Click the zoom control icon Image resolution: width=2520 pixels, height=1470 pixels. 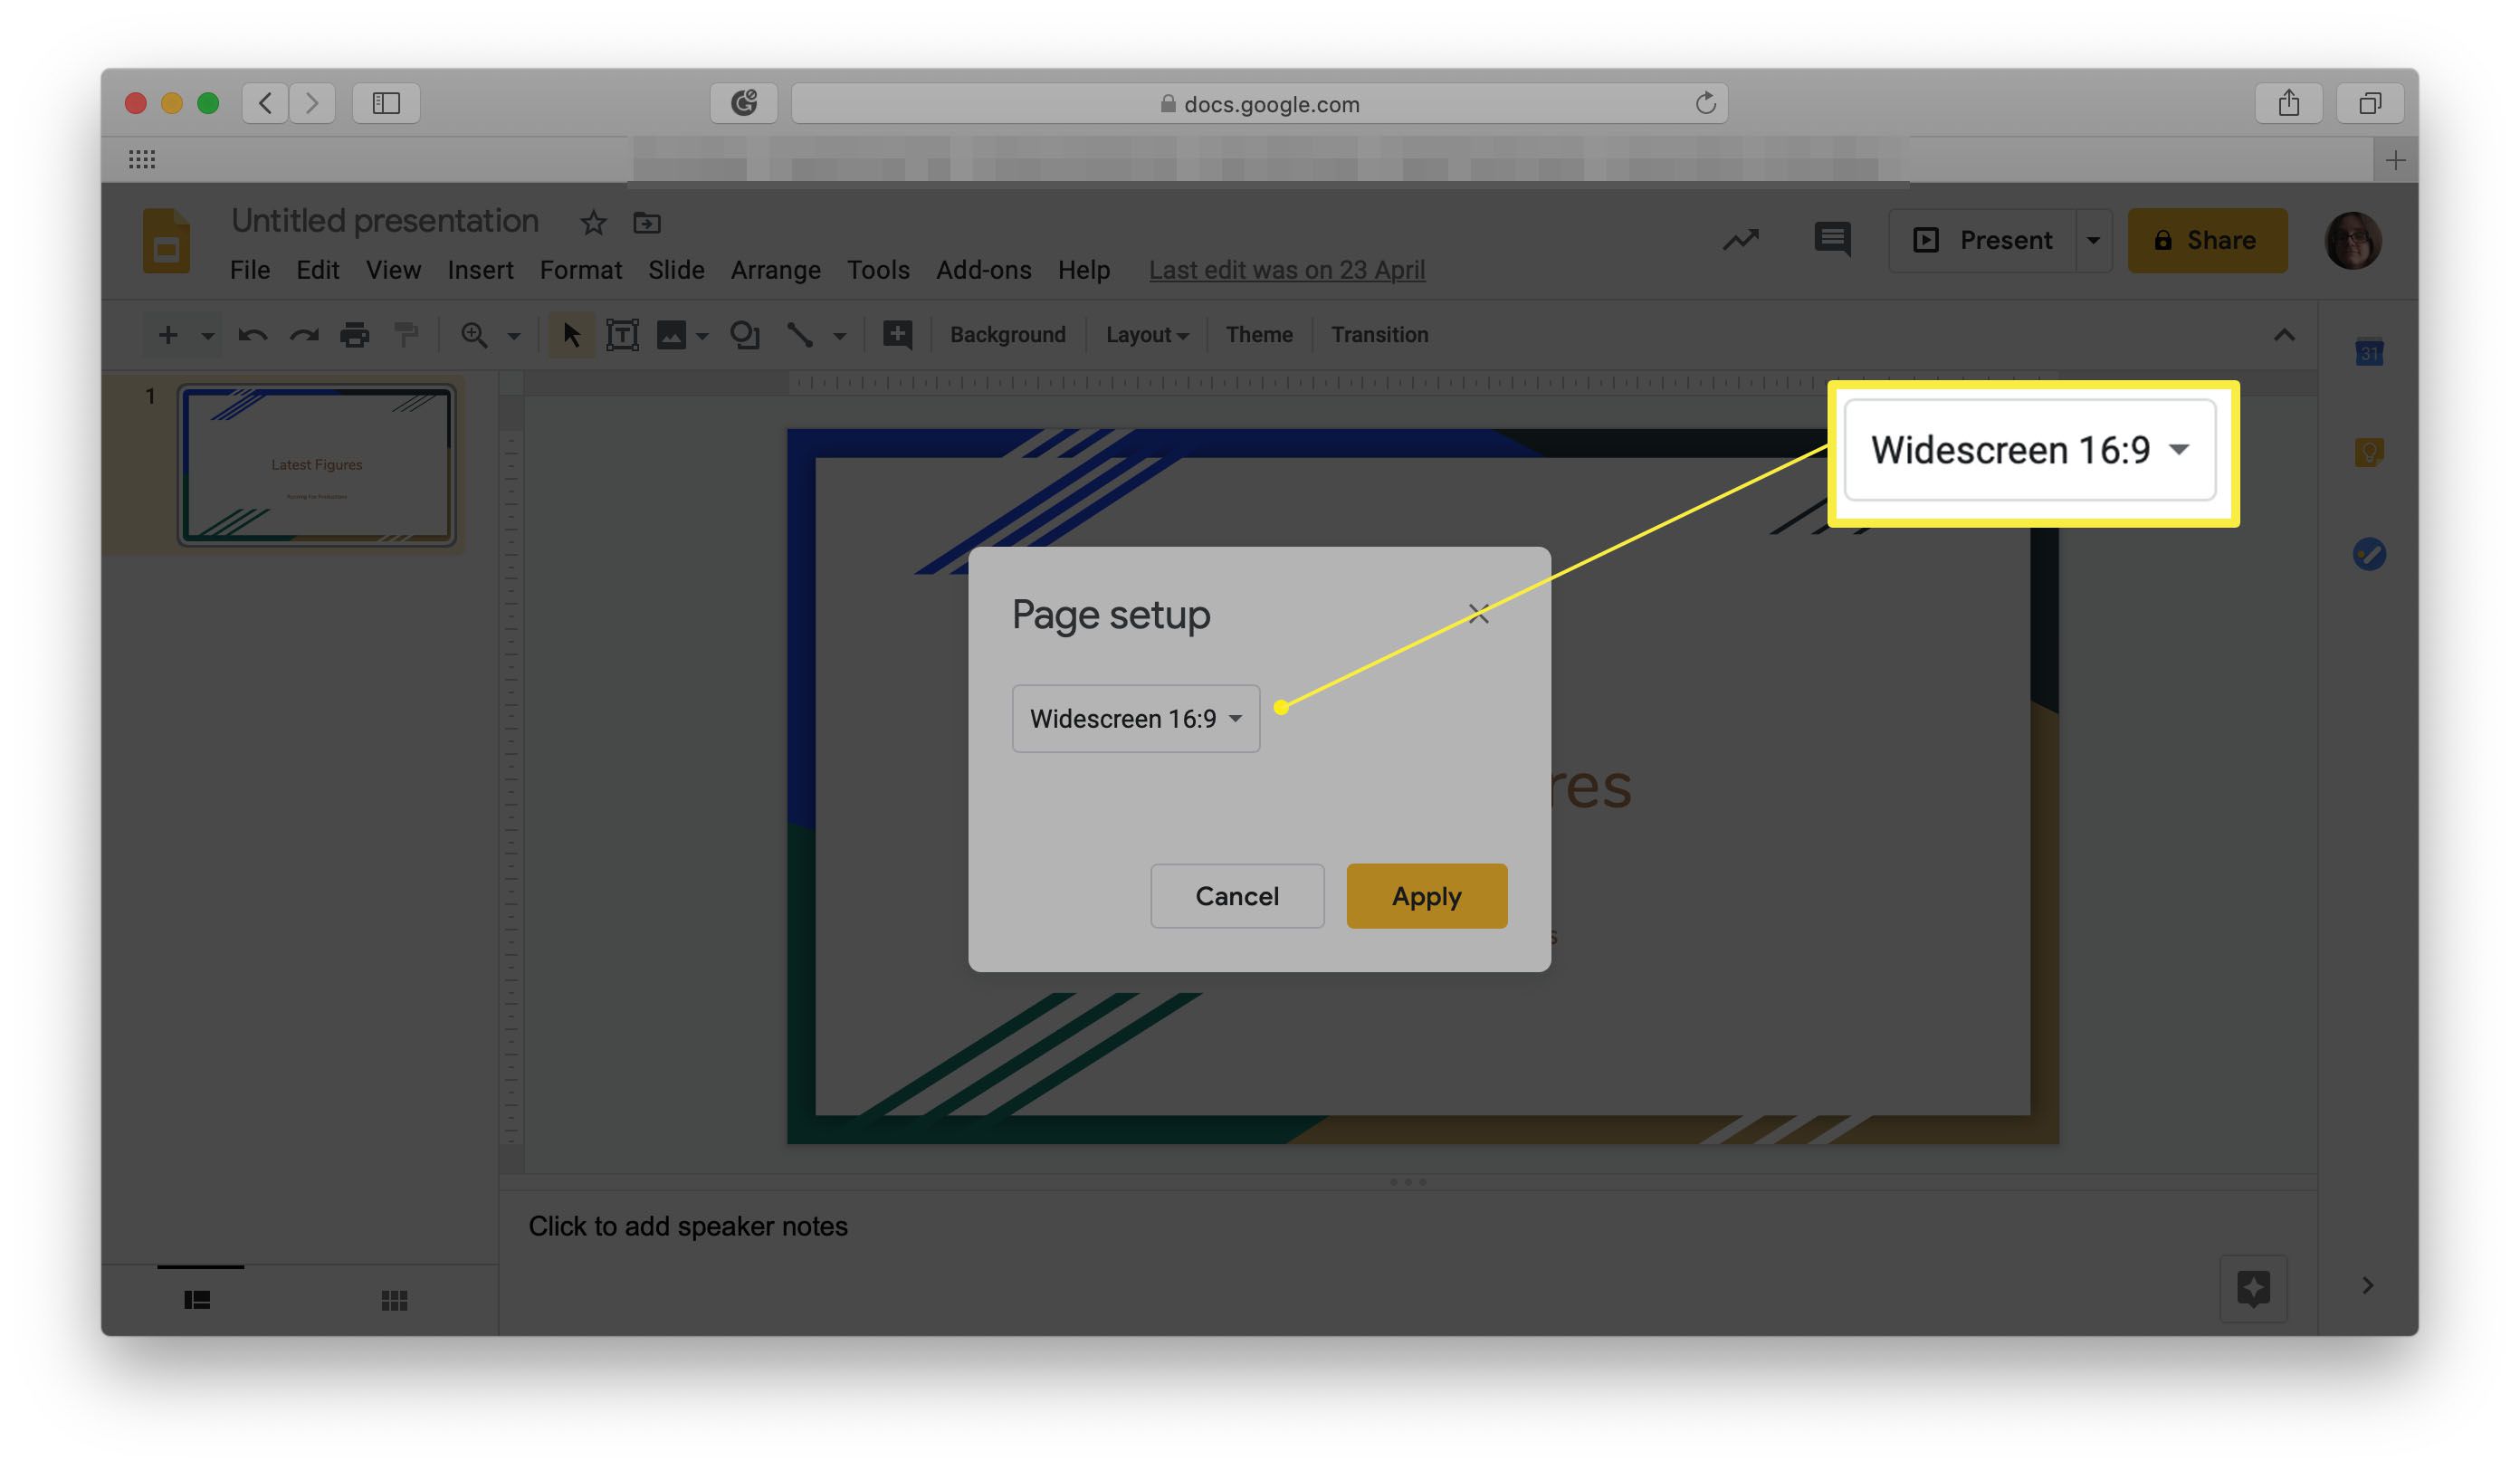[x=476, y=336]
